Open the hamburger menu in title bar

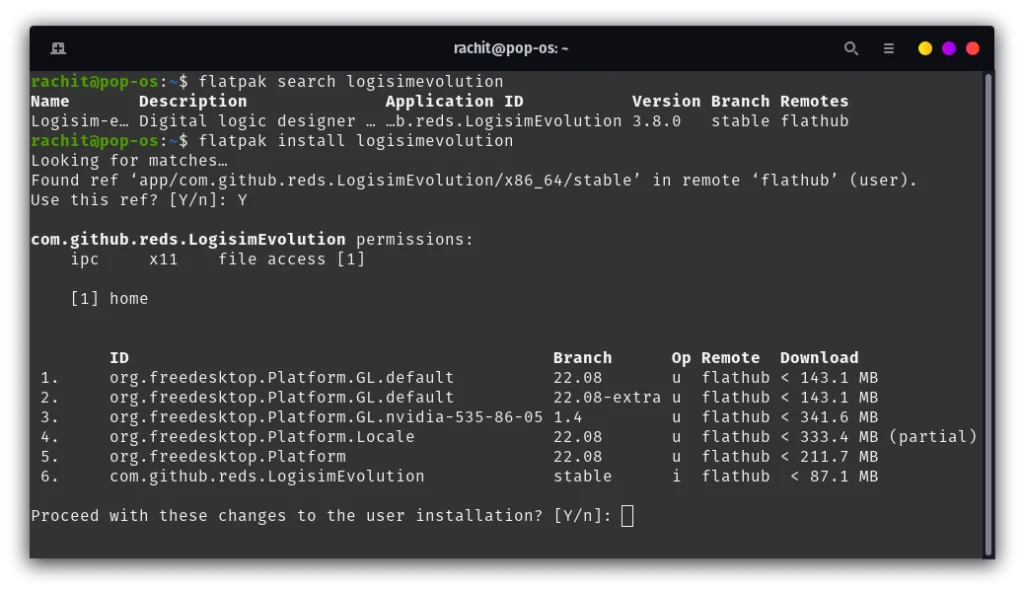(x=888, y=48)
